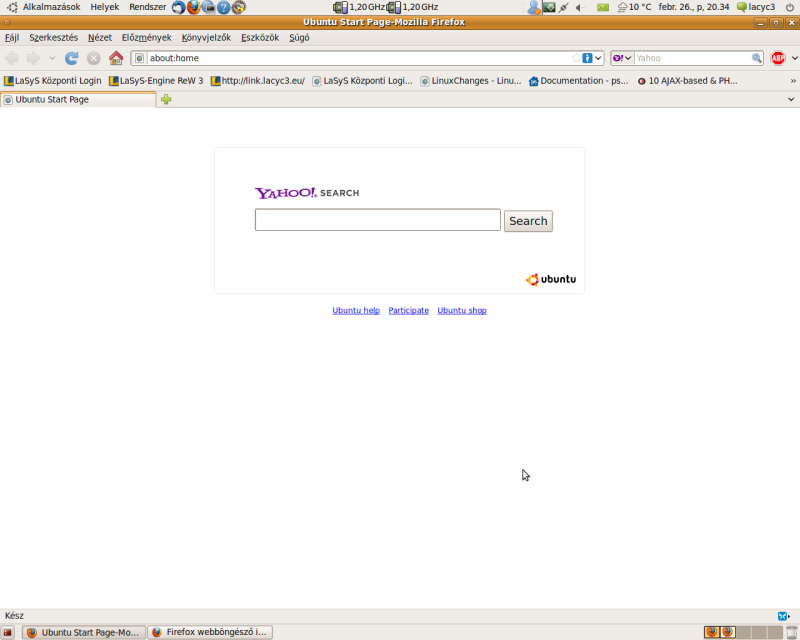Launch Firefox from the top panel icon
Screen dimensions: 800x640
coord(193,7)
